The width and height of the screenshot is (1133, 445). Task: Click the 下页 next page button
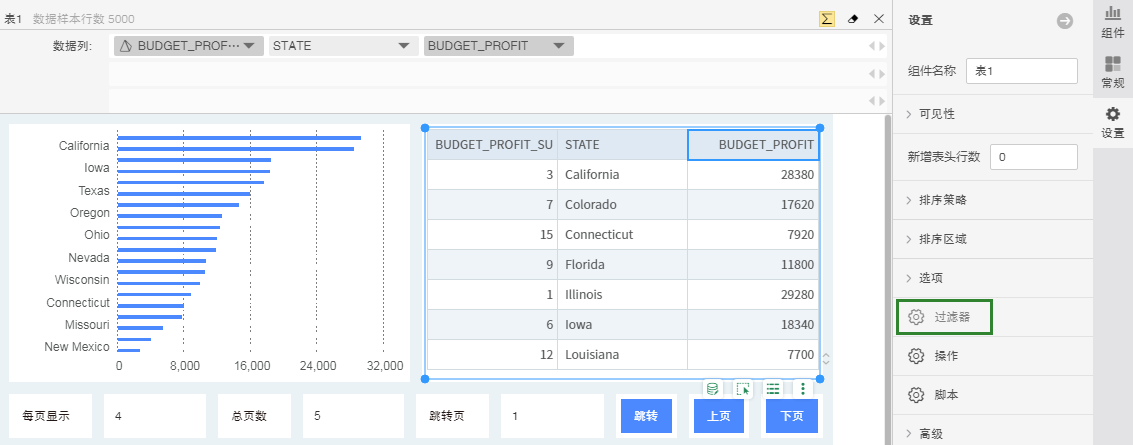(791, 416)
